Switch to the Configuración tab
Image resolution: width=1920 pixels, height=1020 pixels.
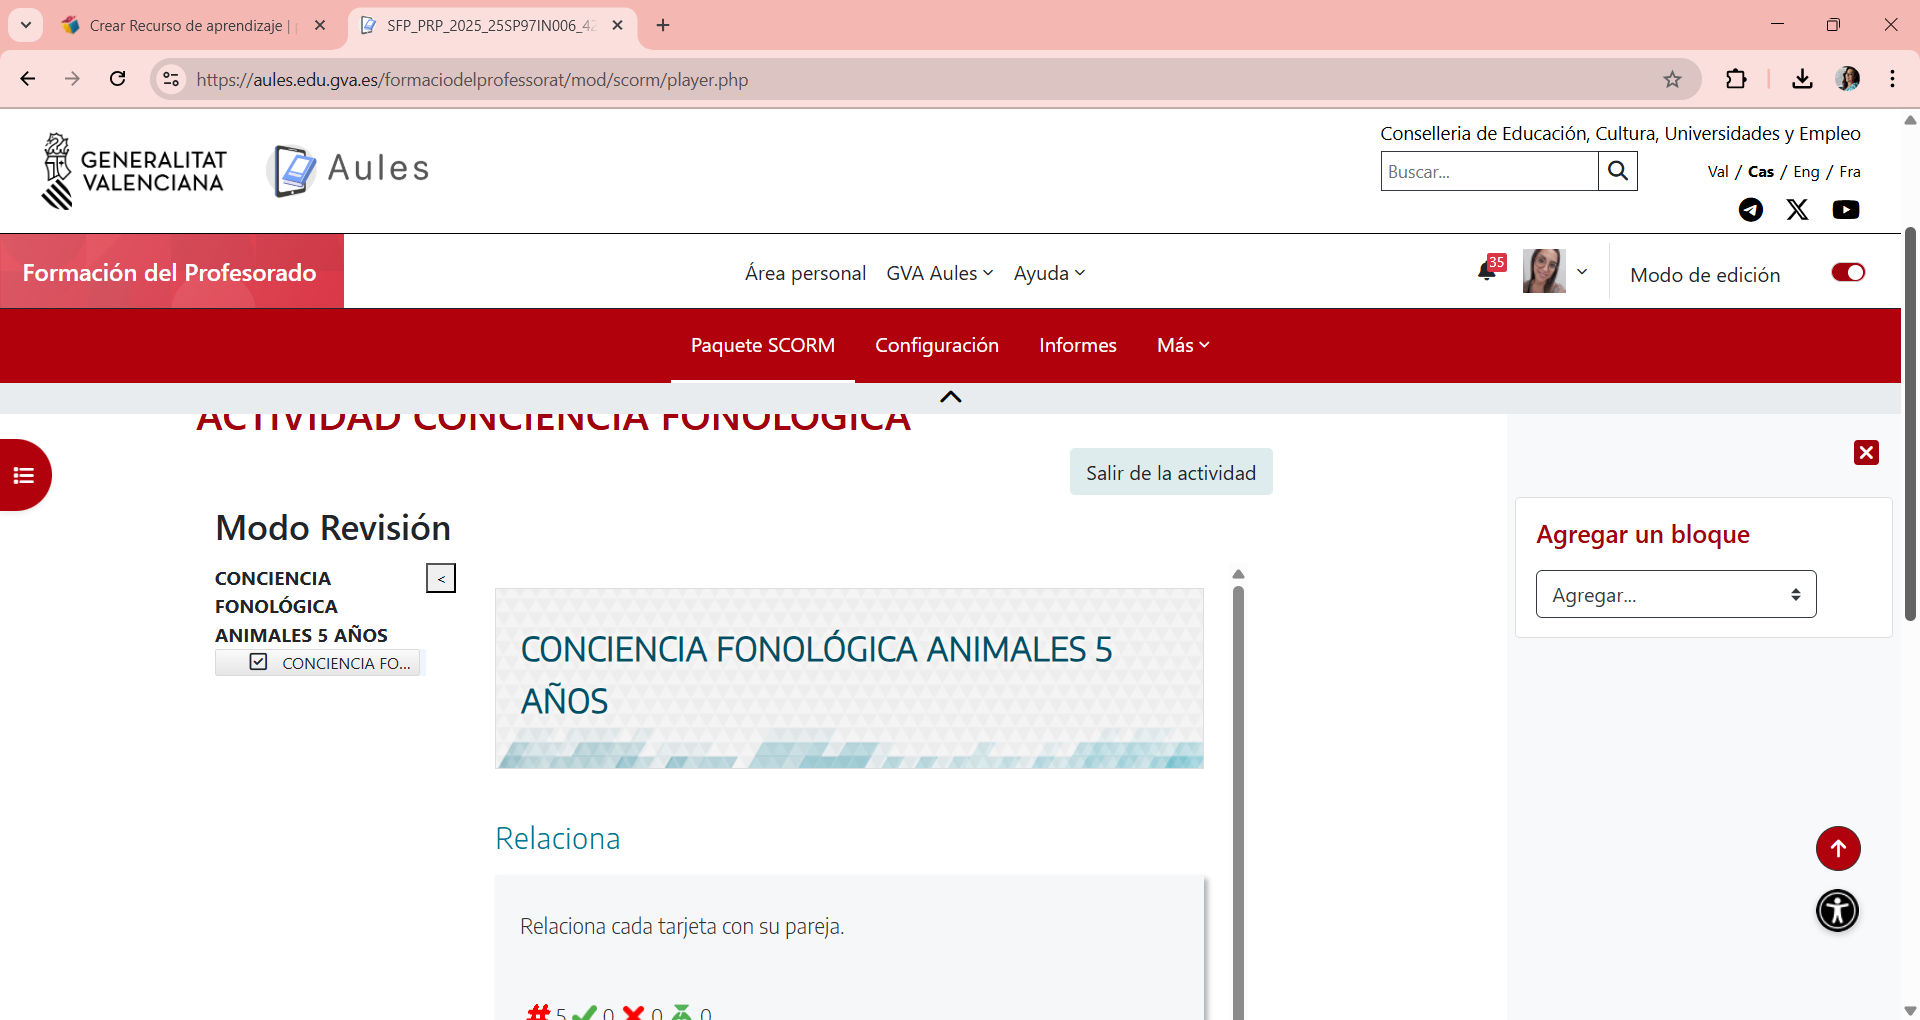[936, 345]
